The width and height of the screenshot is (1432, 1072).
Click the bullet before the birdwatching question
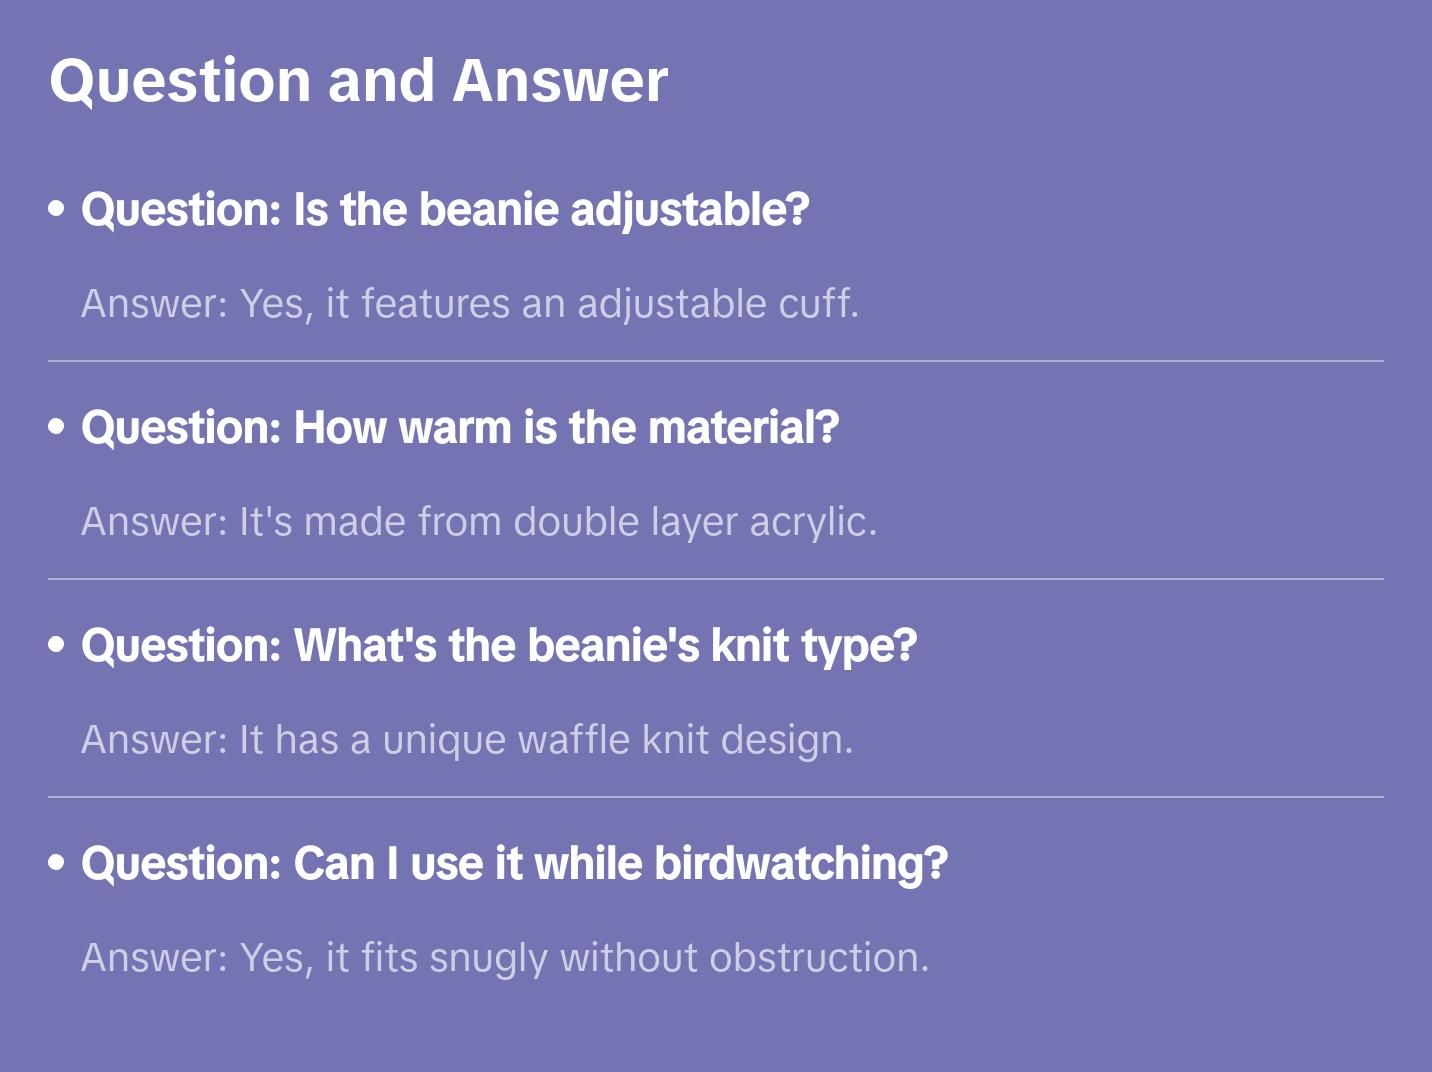coord(57,863)
